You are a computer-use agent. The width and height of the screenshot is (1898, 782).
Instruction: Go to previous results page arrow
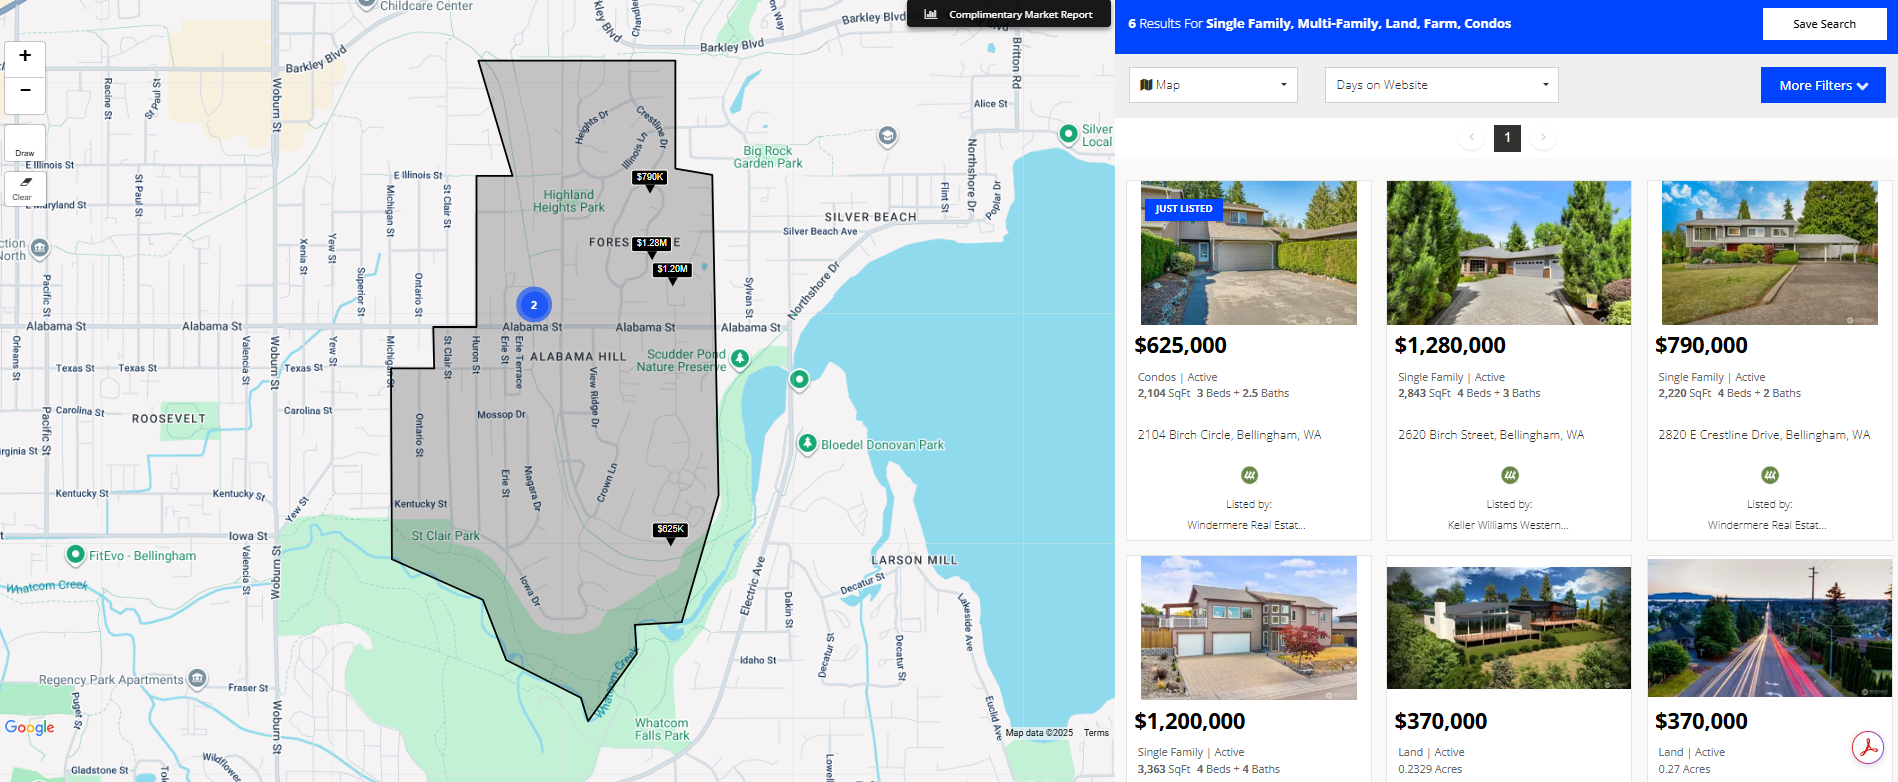coord(1471,137)
